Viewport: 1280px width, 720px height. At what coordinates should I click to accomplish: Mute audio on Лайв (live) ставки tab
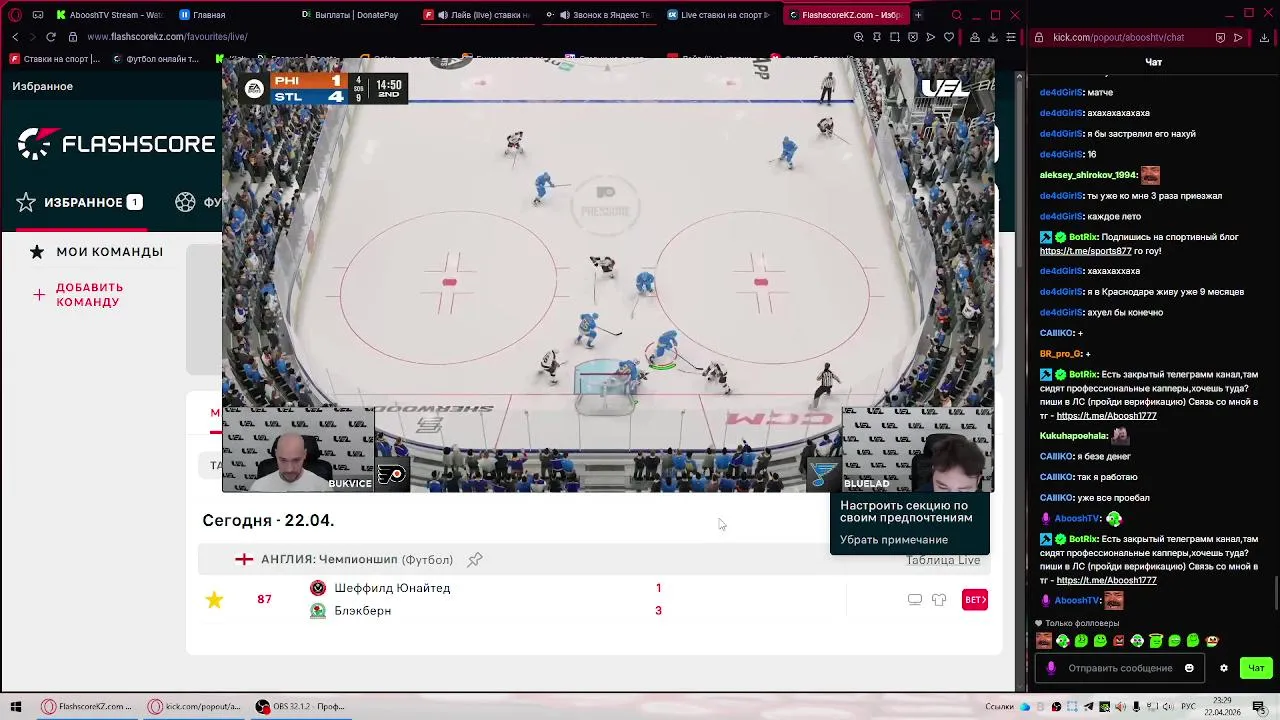(x=441, y=15)
